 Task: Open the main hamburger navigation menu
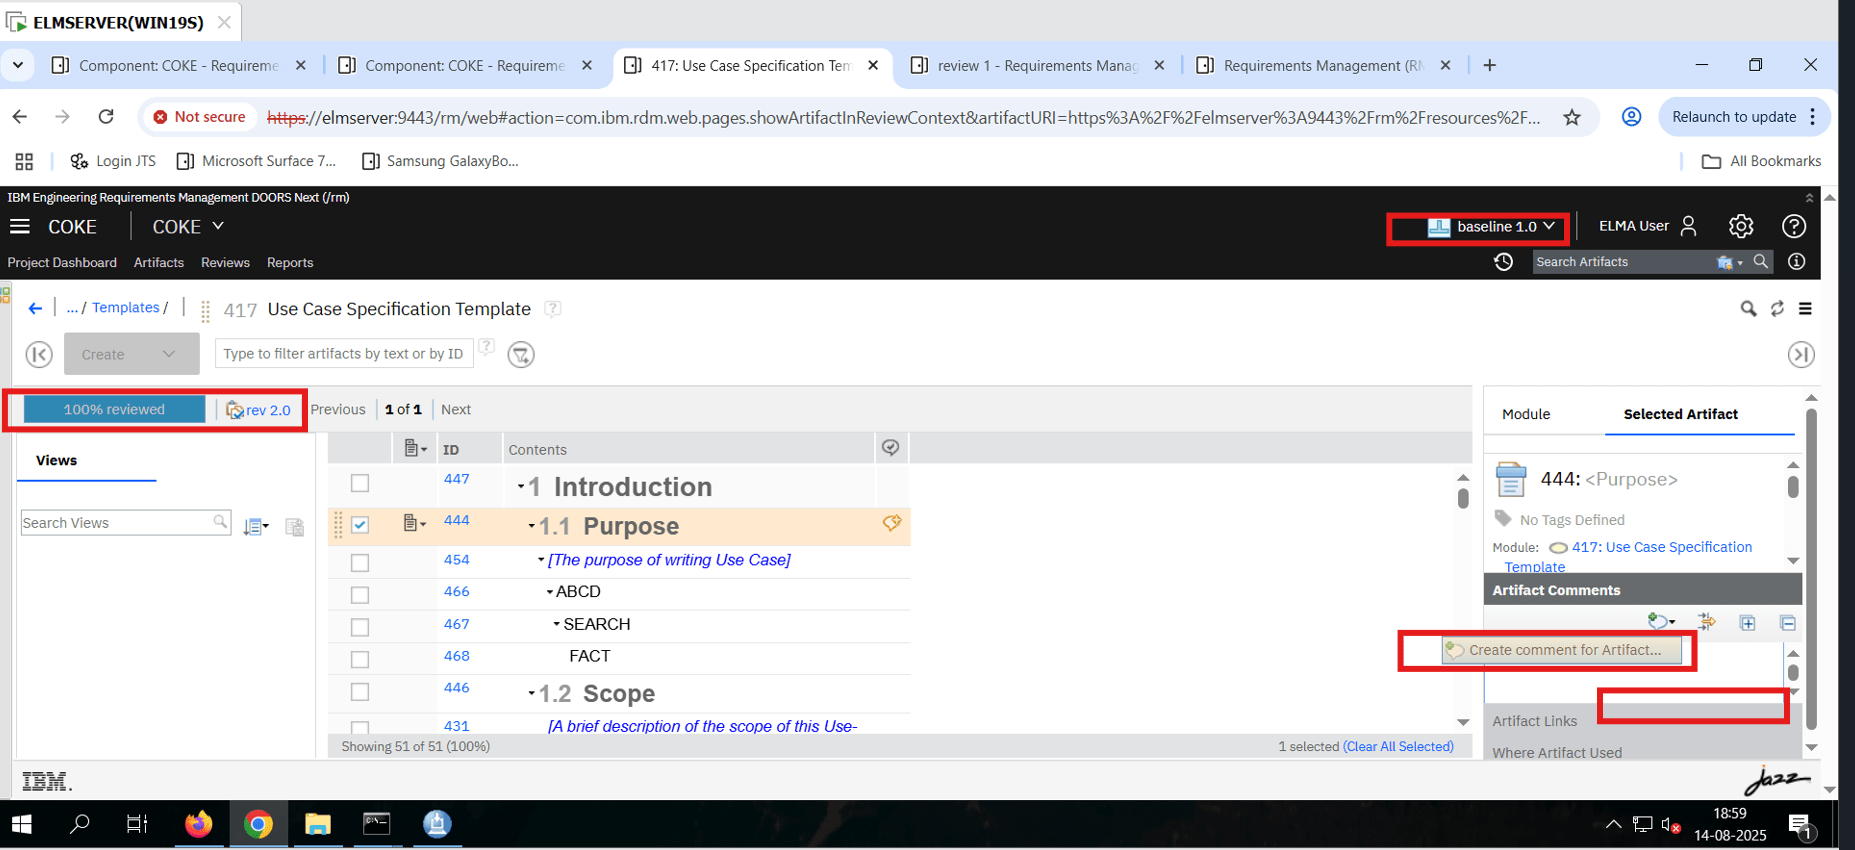[20, 227]
